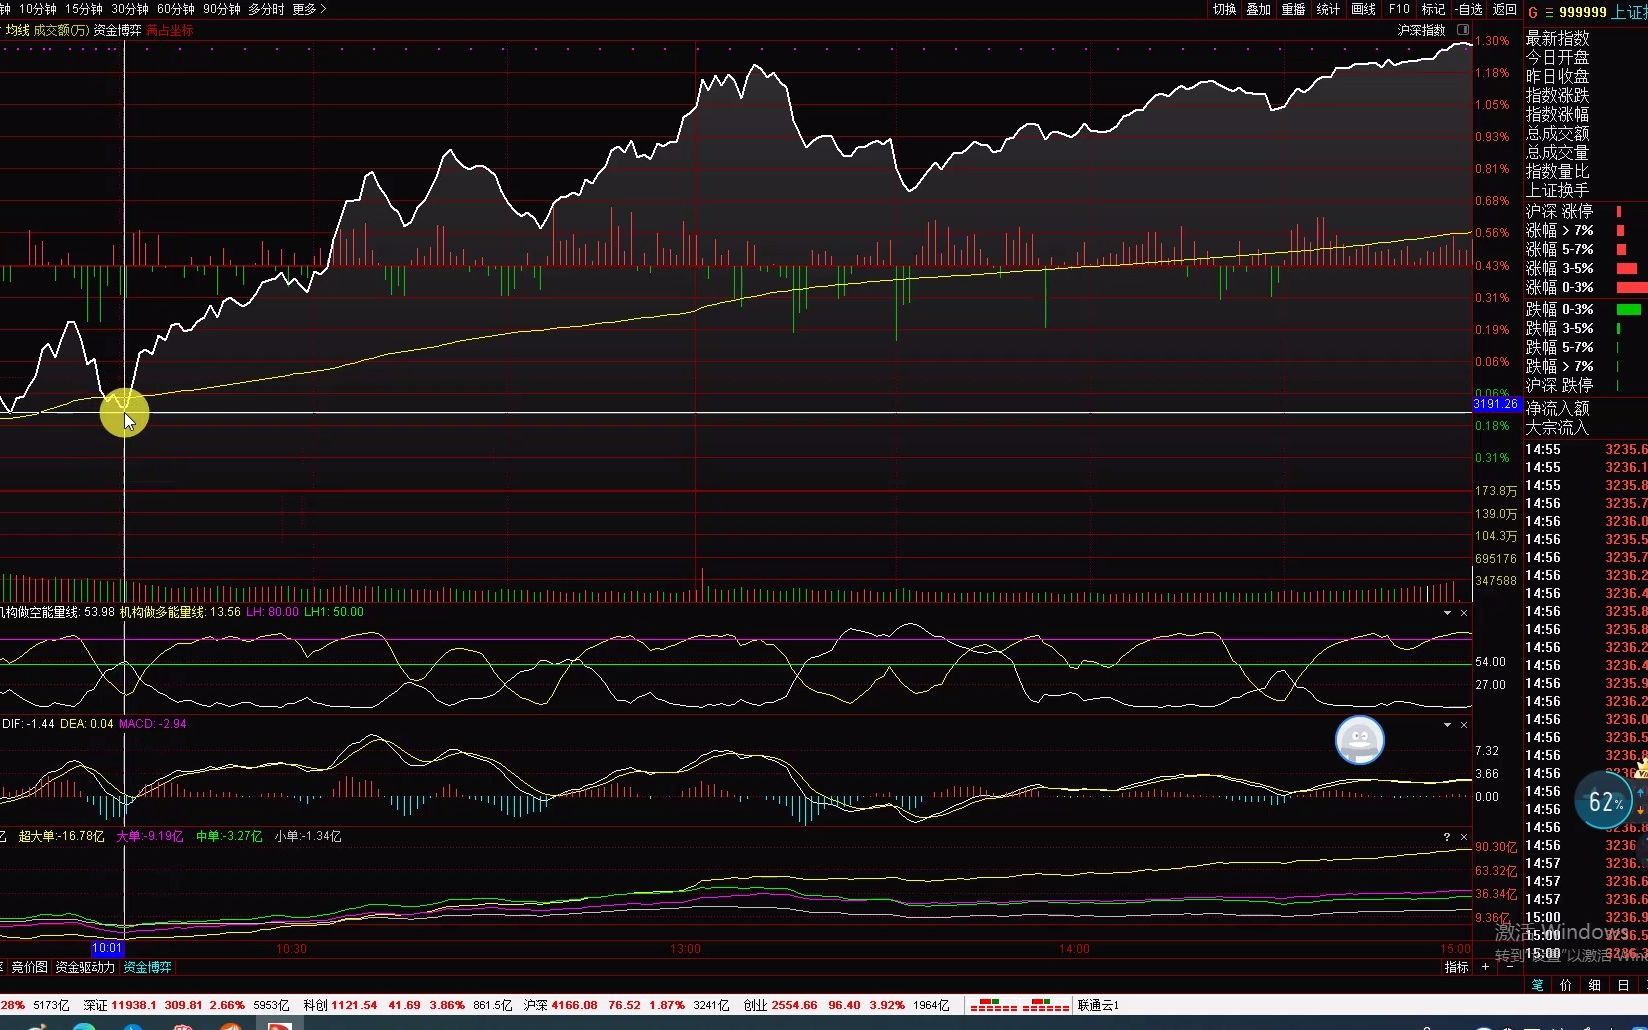Open the 统计 statistics tool

point(1328,9)
